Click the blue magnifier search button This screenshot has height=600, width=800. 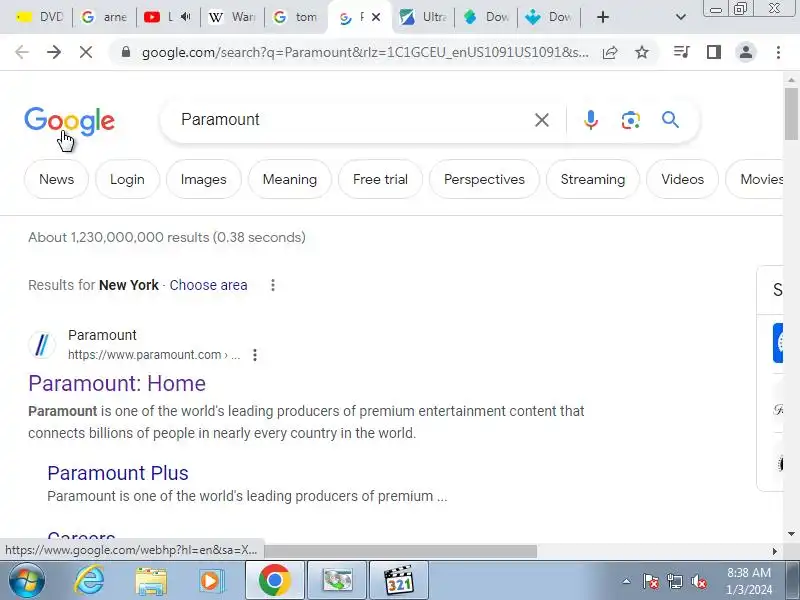[670, 120]
